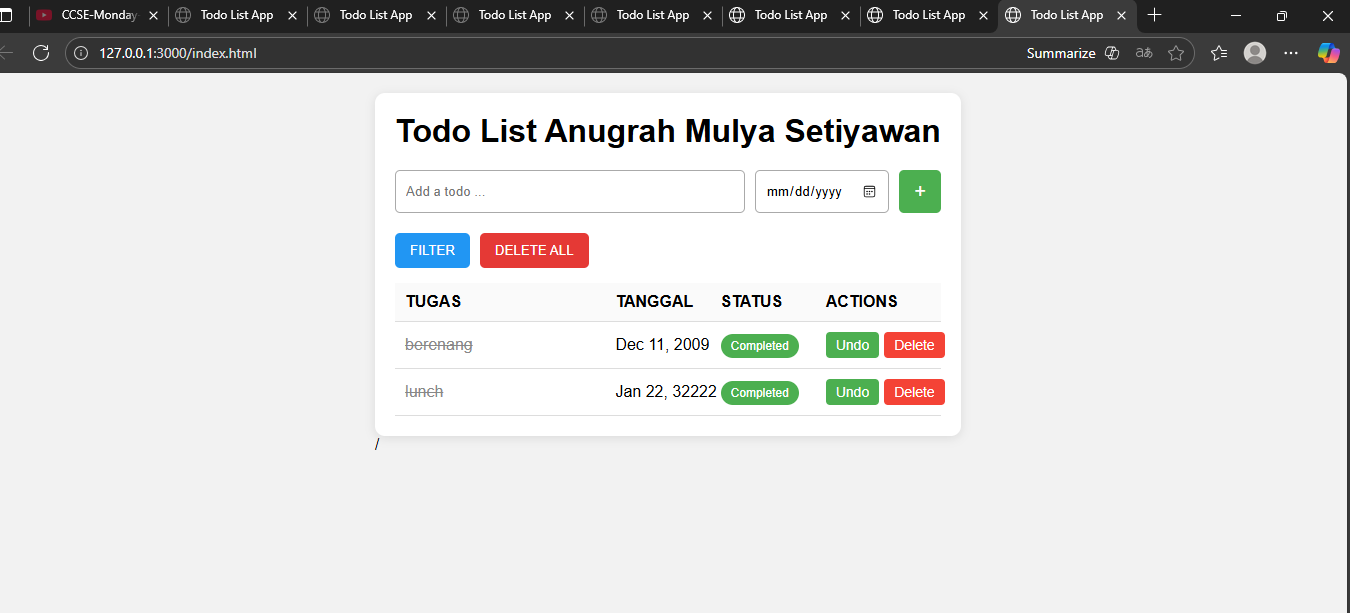Screen dimensions: 1350x613
Task: Open the Copilot icon in the toolbar
Action: pos(1328,53)
